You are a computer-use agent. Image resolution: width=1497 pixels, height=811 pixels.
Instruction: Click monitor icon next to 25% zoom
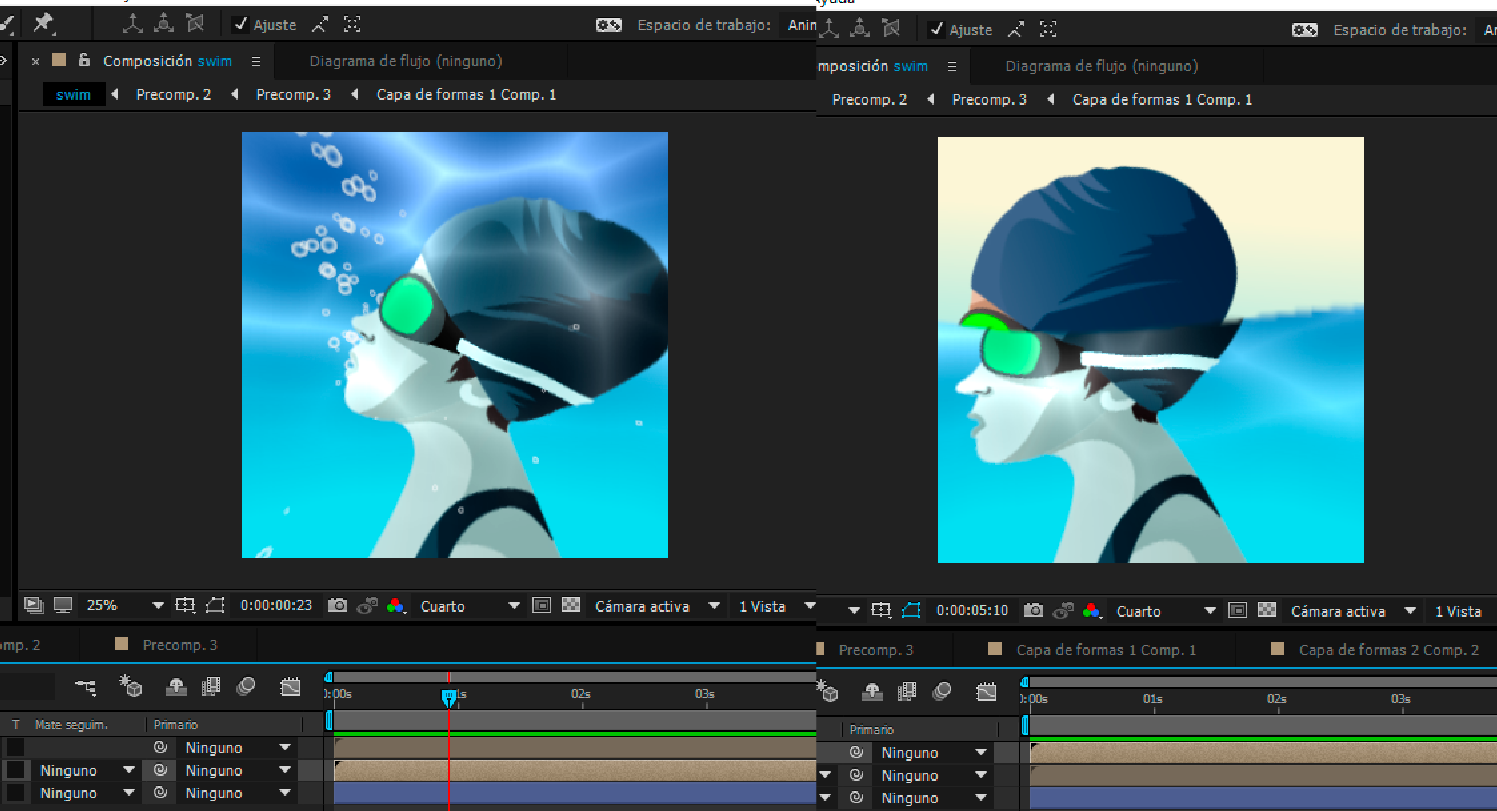coord(63,605)
